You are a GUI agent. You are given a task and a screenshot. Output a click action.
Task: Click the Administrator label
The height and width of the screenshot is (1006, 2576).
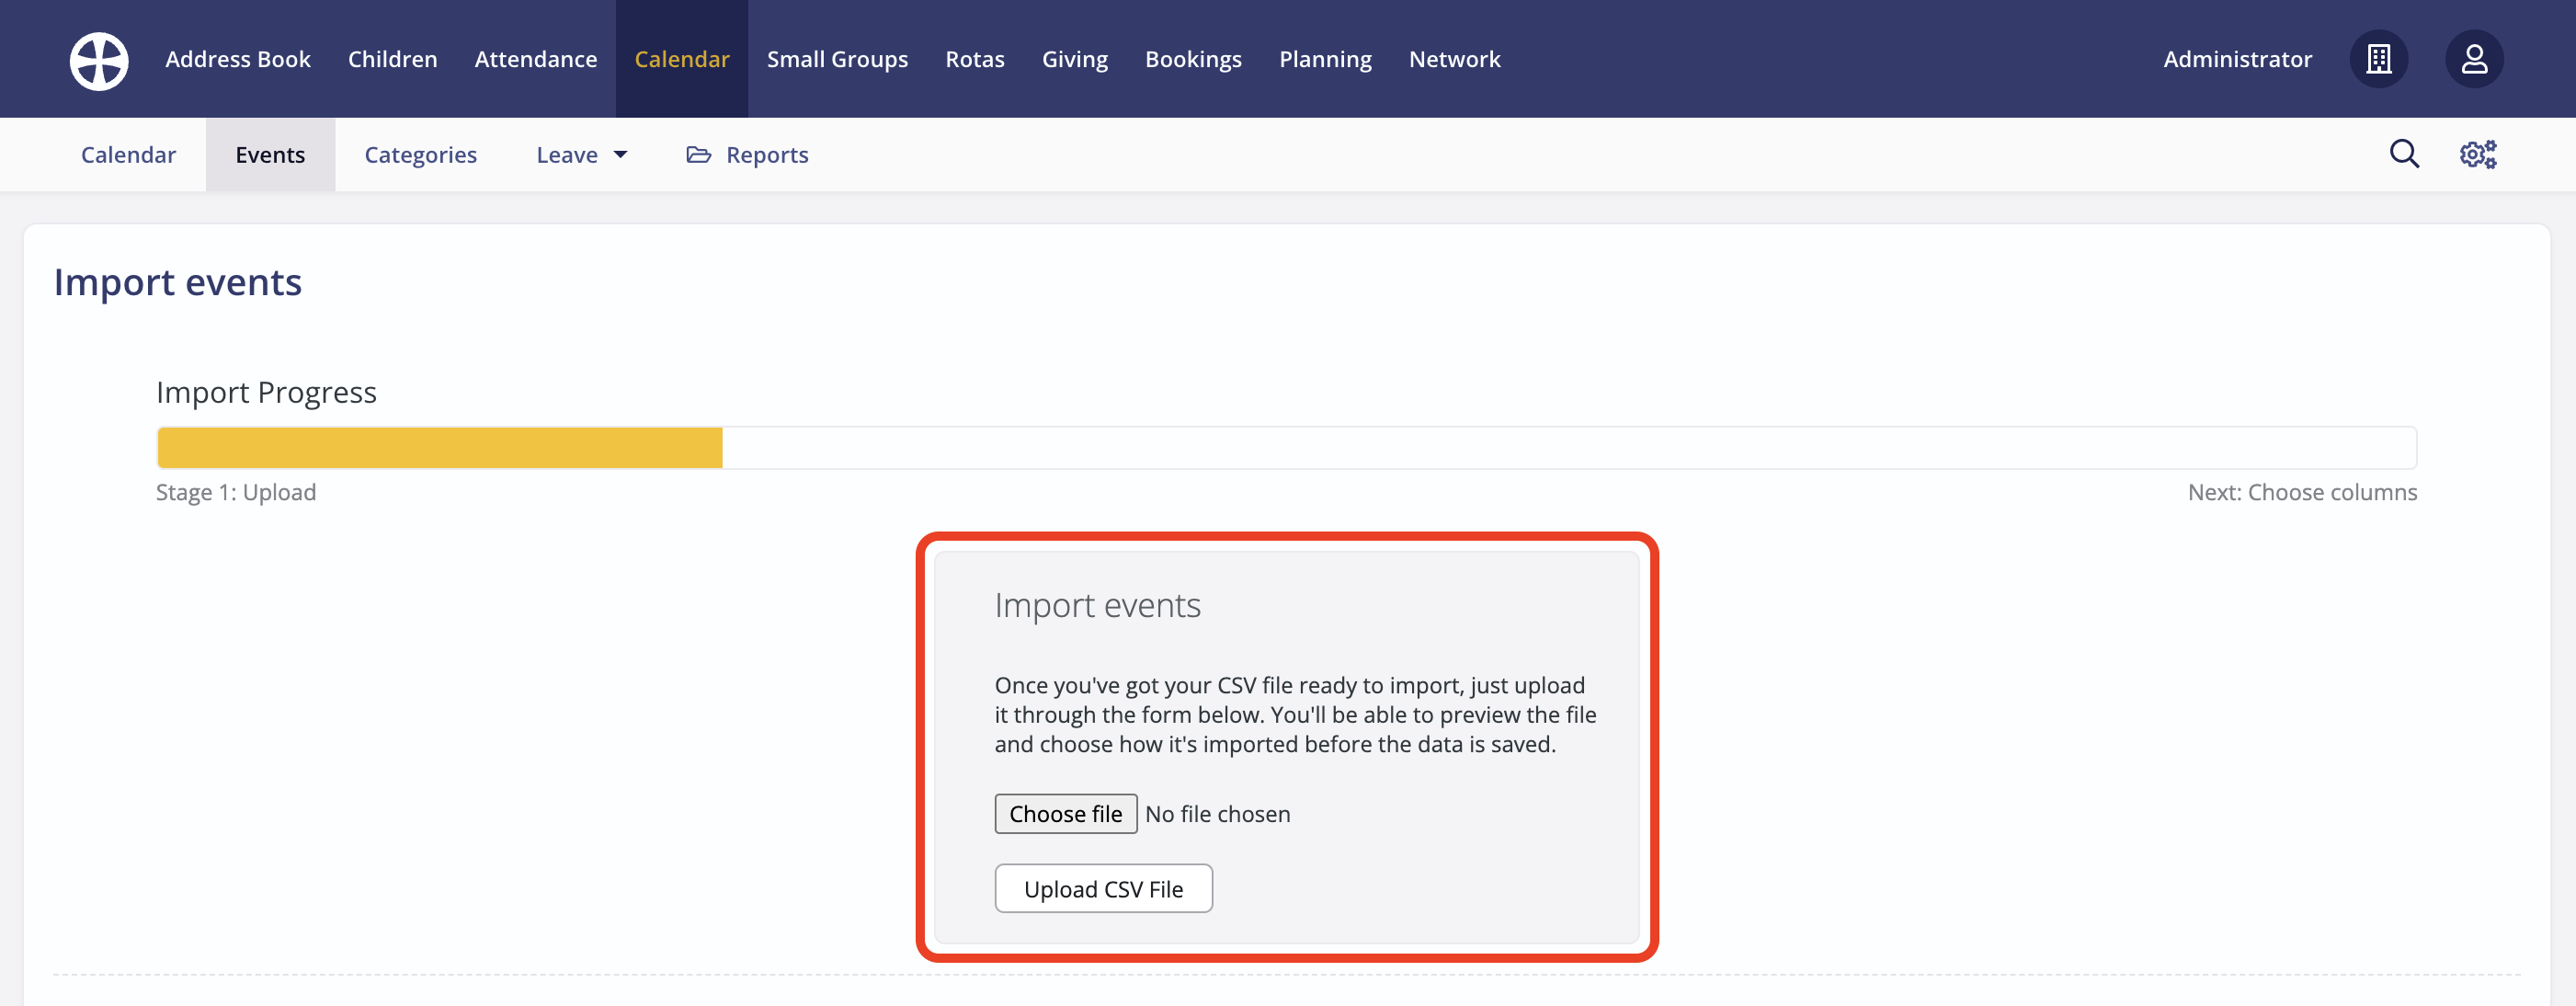[2237, 59]
